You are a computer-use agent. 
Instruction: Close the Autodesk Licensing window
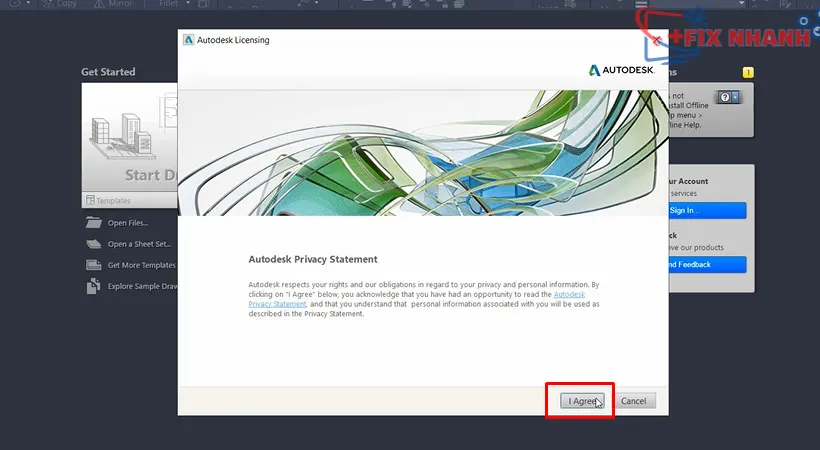(x=657, y=40)
